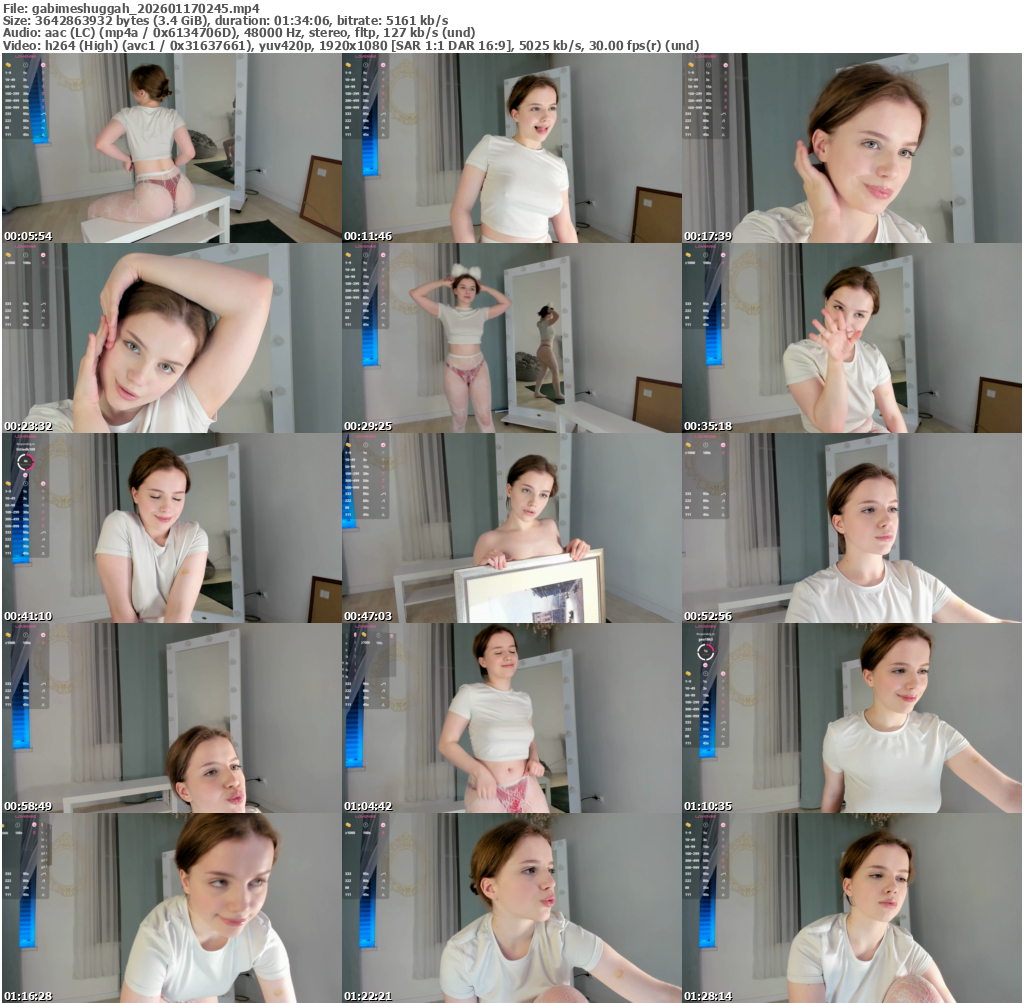Open the thumbnail marked 00:41:10
Image resolution: width=1024 pixels, height=1003 pixels.
(171, 528)
